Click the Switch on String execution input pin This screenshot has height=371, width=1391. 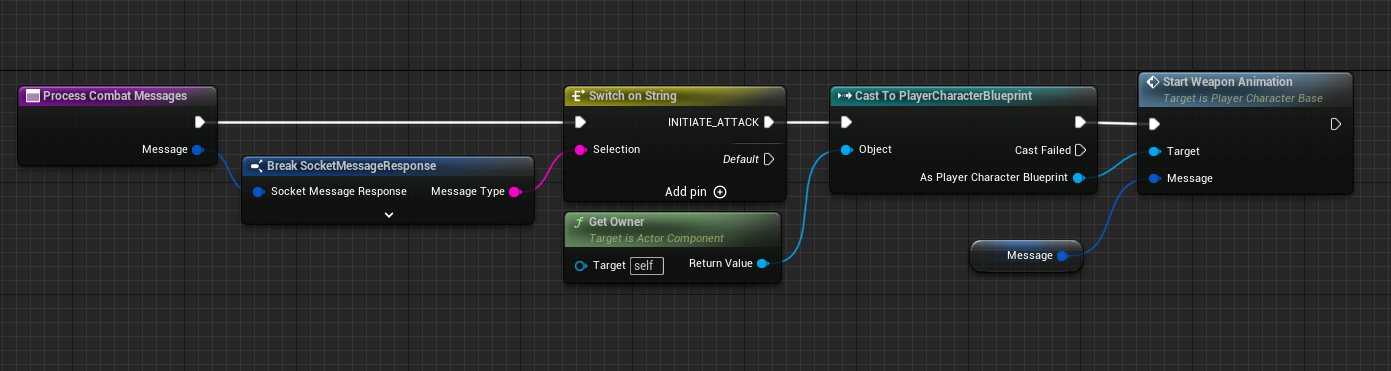tap(579, 122)
